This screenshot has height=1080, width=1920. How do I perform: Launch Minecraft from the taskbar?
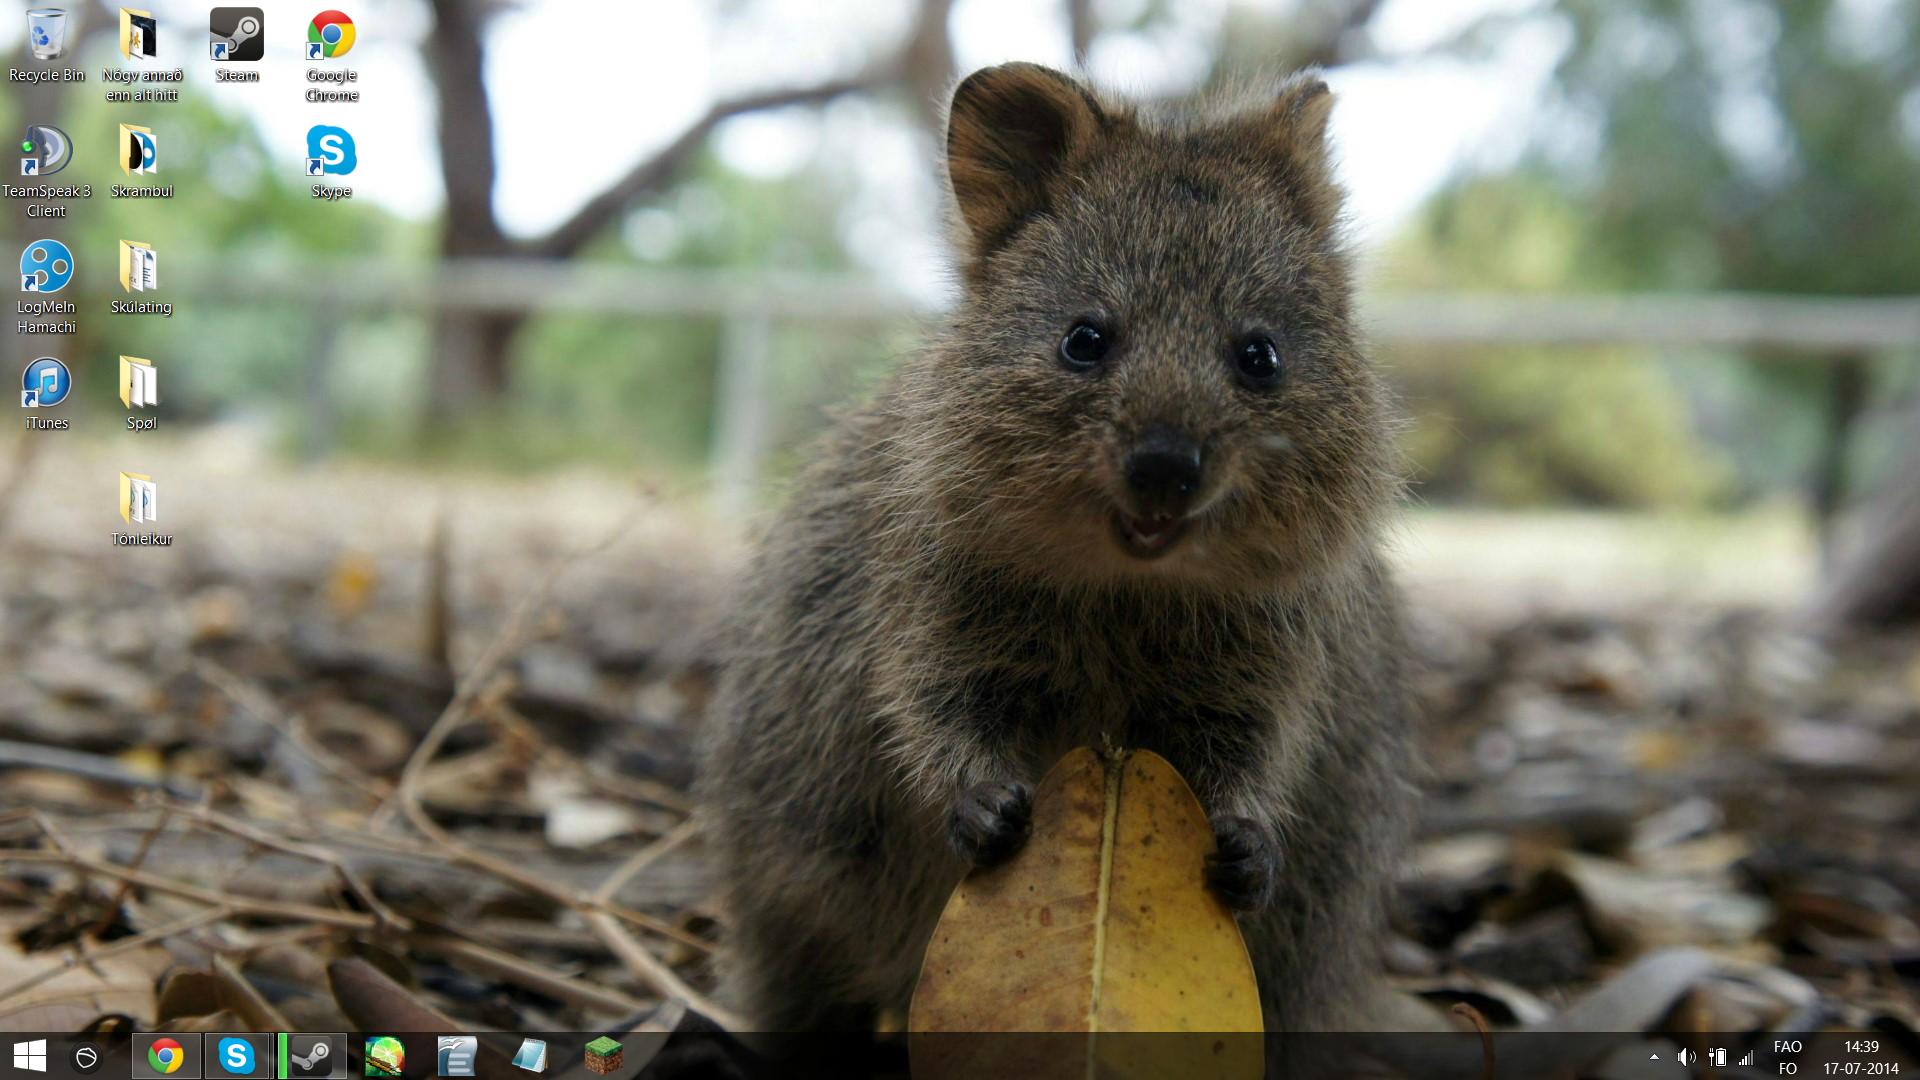coord(603,1056)
